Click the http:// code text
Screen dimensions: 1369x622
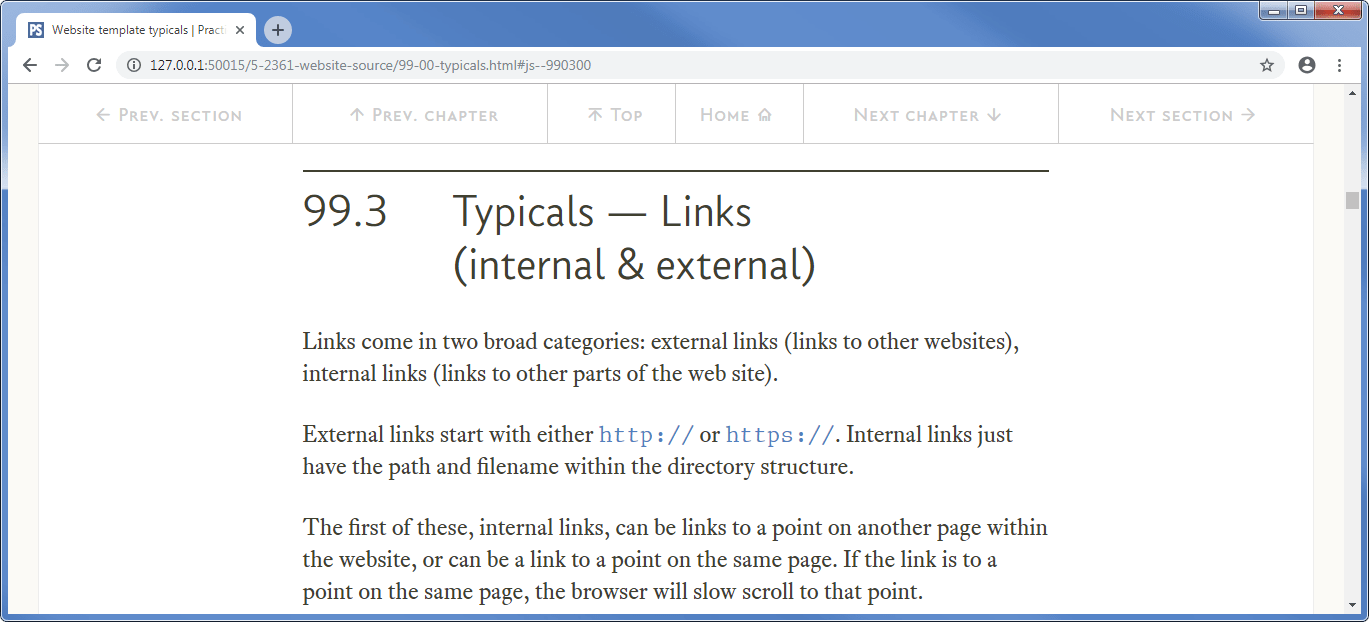tap(646, 436)
